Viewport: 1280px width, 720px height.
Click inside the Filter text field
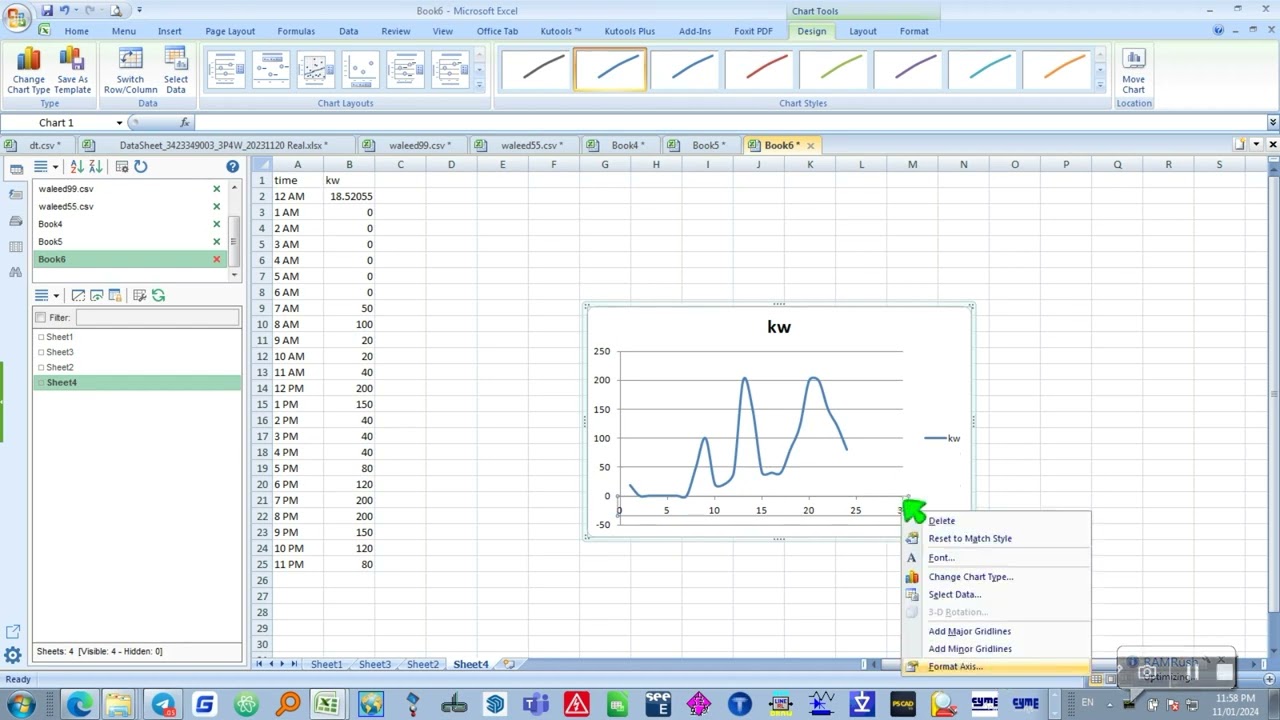(x=157, y=318)
